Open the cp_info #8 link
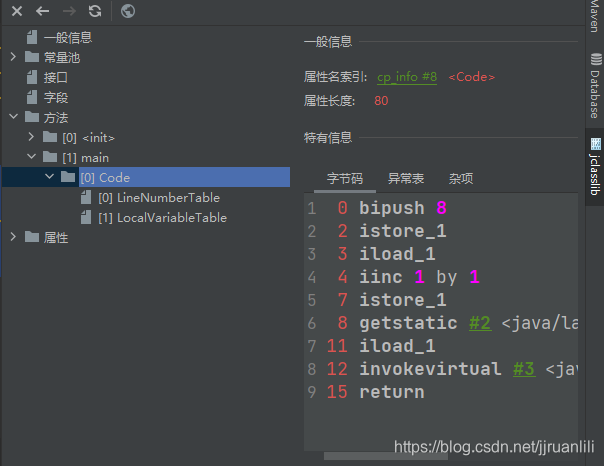Image resolution: width=604 pixels, height=466 pixels. pyautogui.click(x=407, y=77)
